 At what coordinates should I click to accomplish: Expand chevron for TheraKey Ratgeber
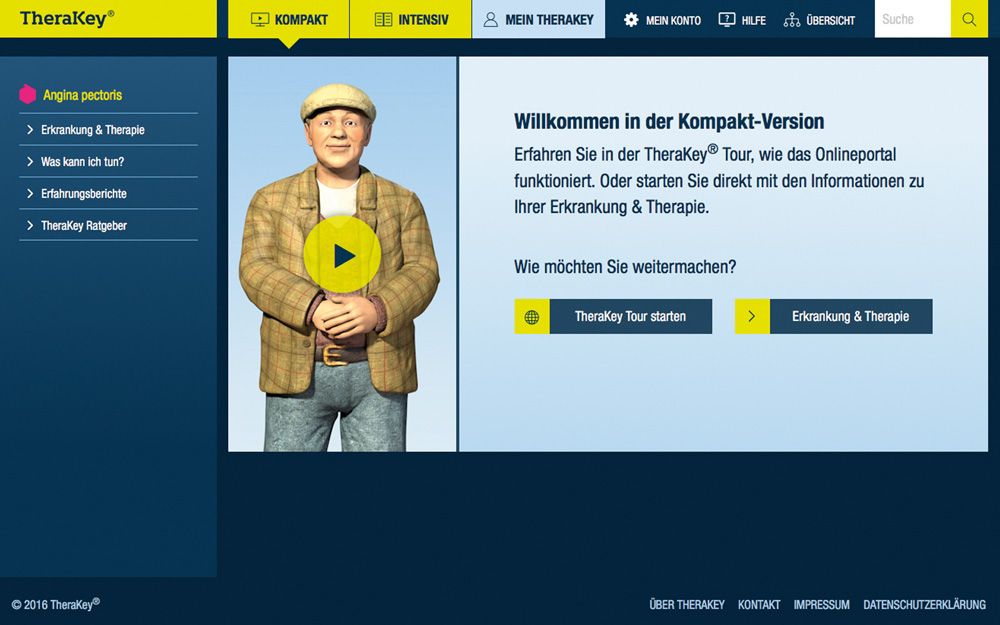point(30,225)
